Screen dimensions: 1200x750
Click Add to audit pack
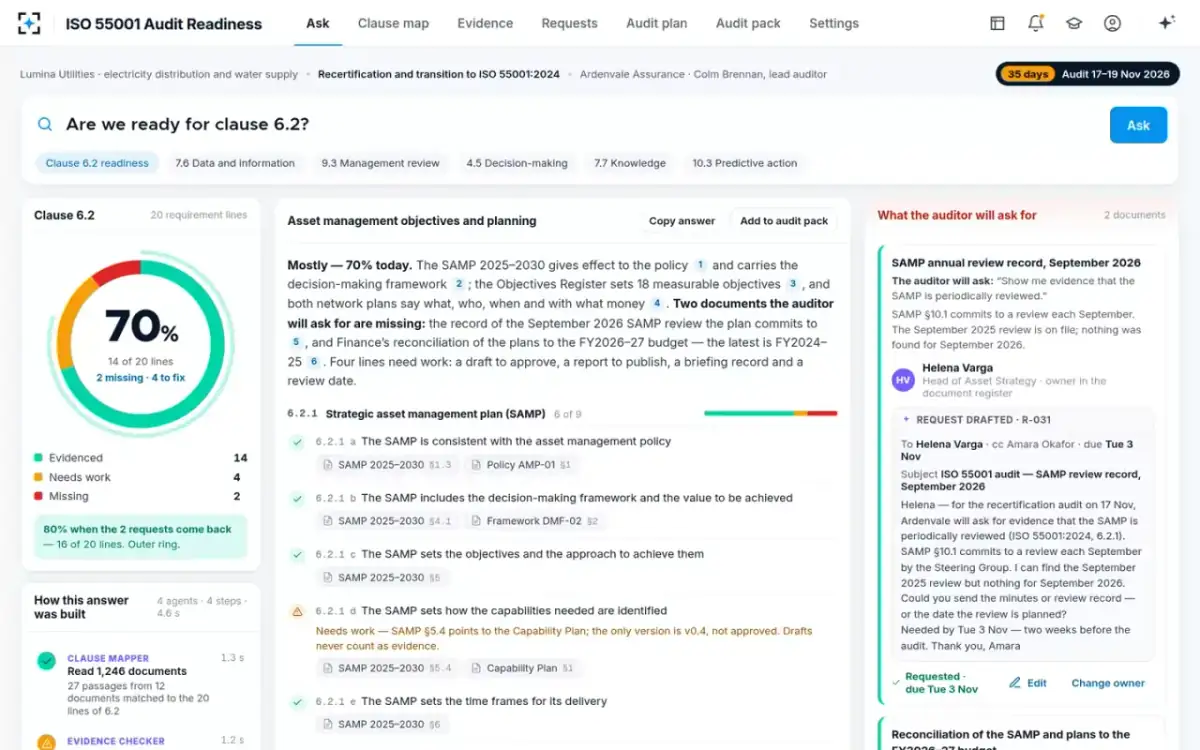pos(784,221)
